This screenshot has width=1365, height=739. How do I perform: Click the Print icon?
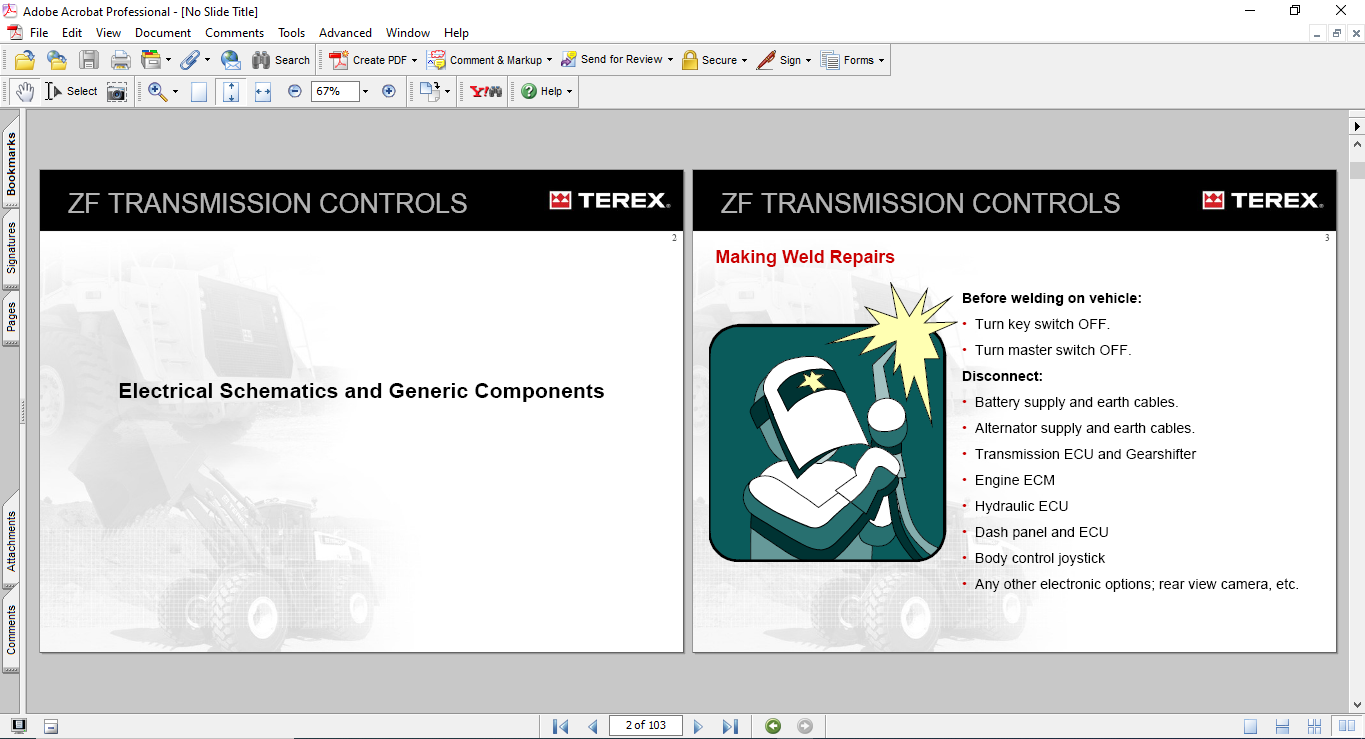pos(120,60)
